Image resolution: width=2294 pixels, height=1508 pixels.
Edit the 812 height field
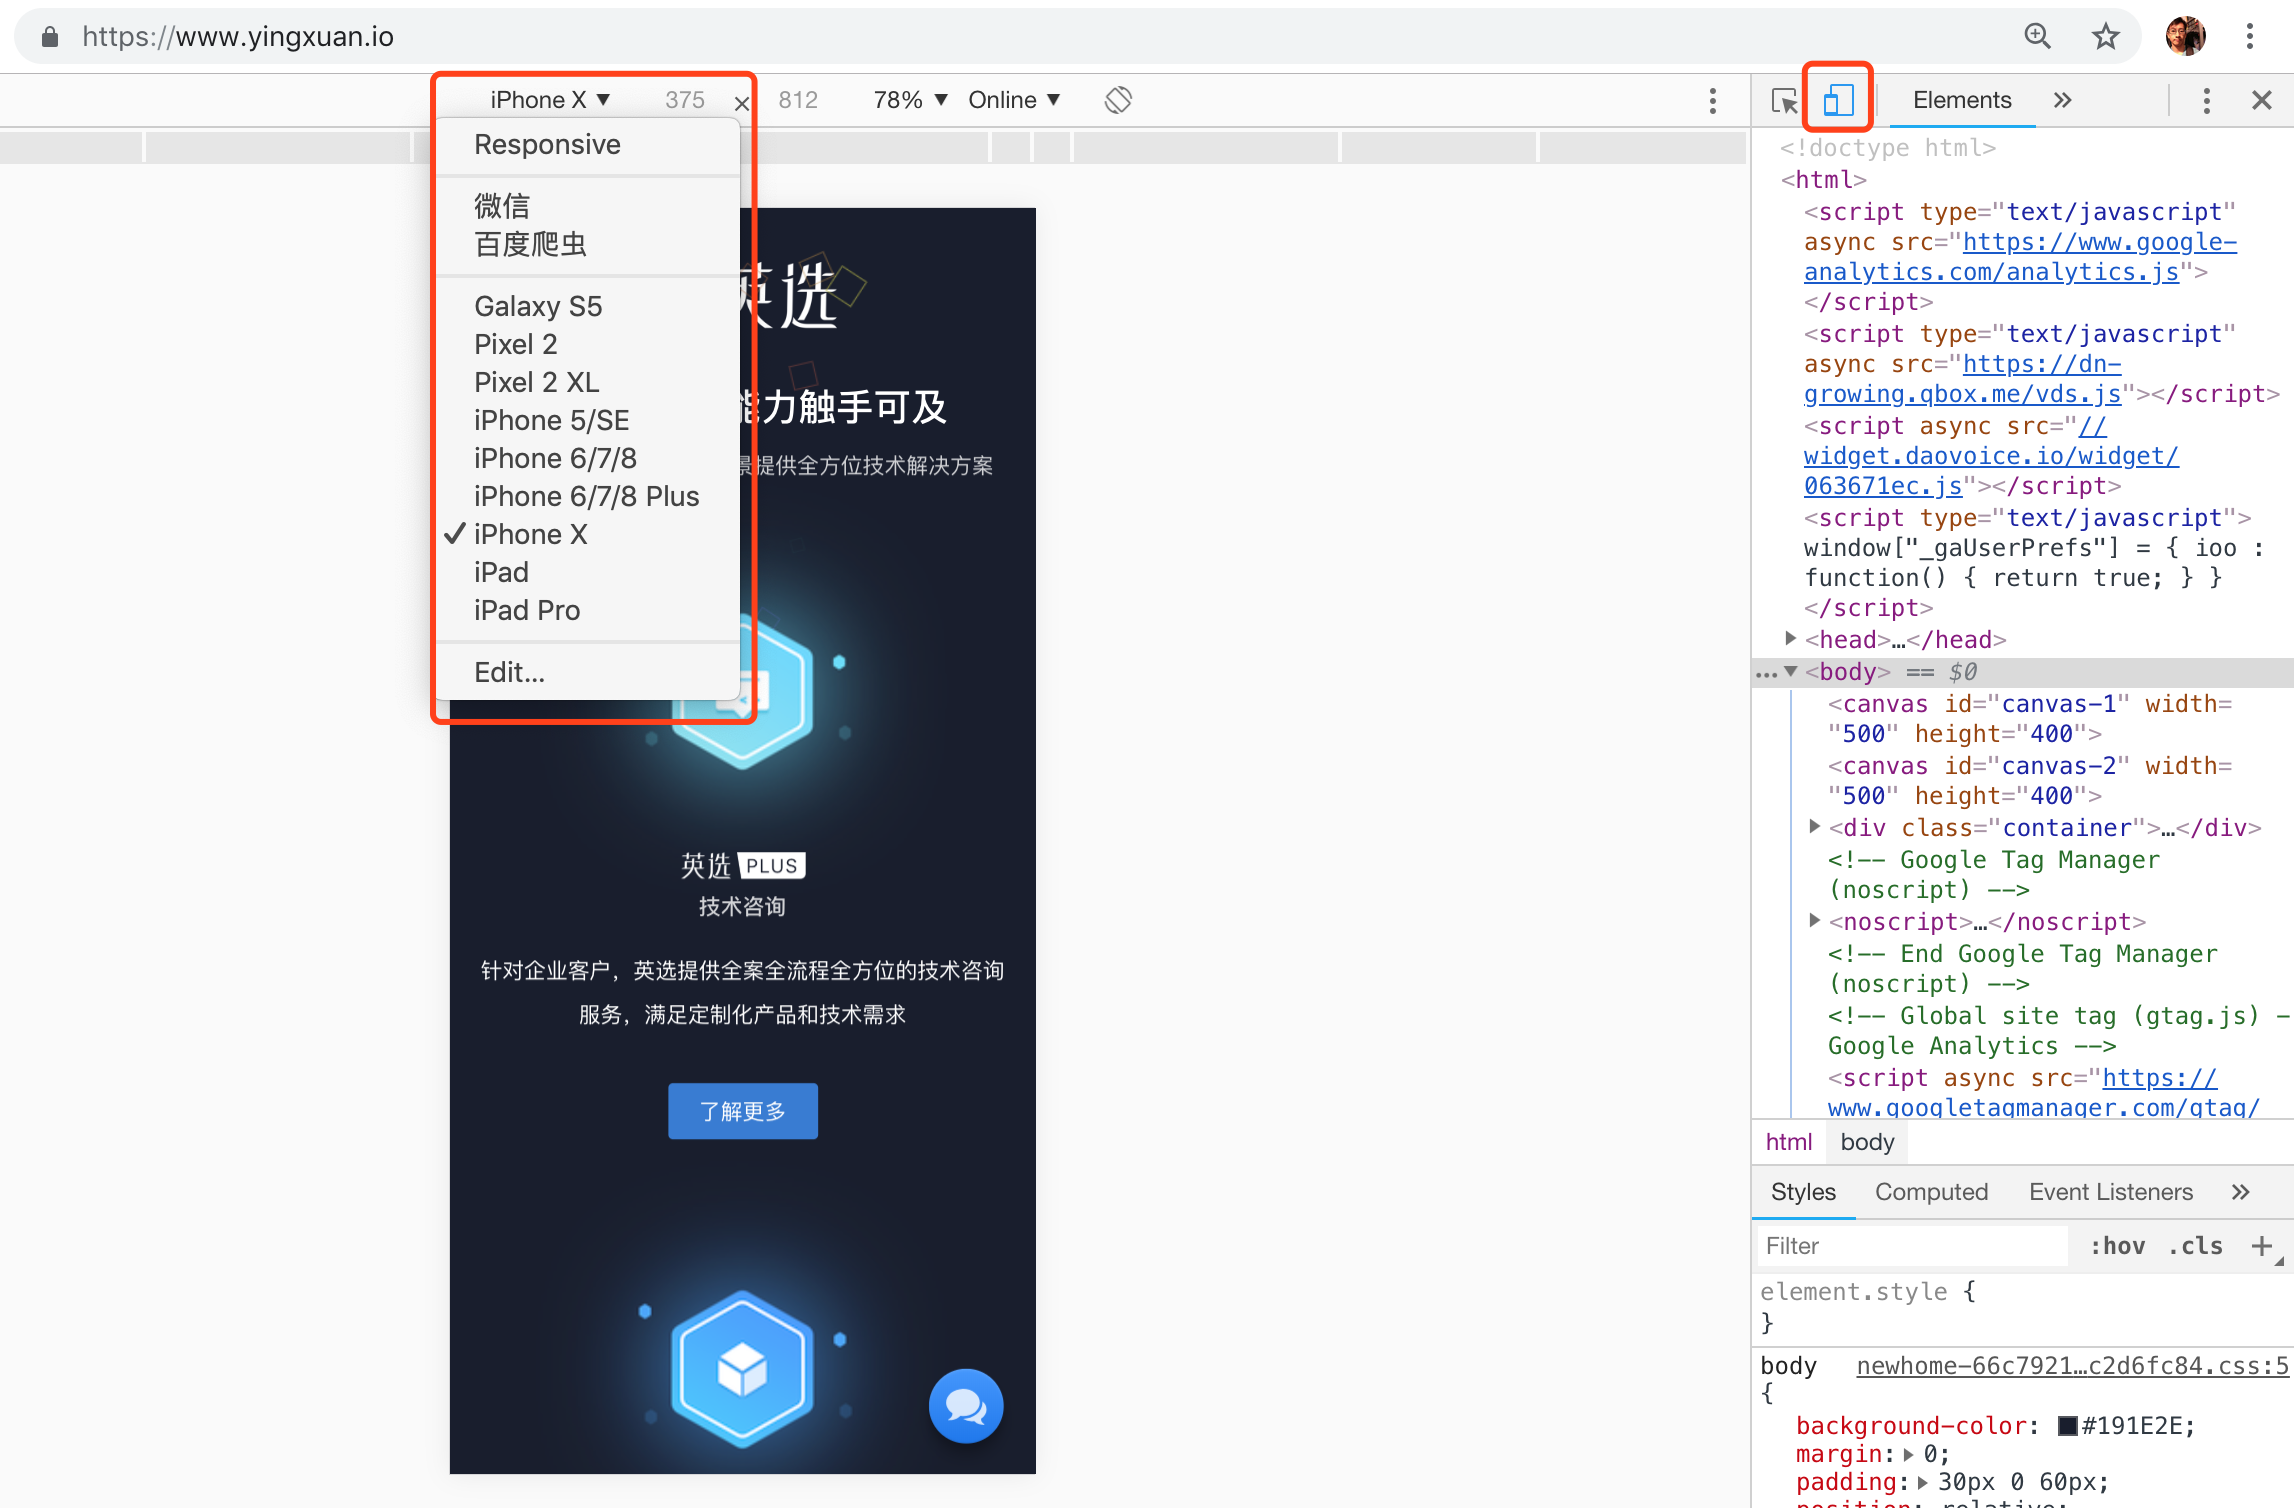798,100
